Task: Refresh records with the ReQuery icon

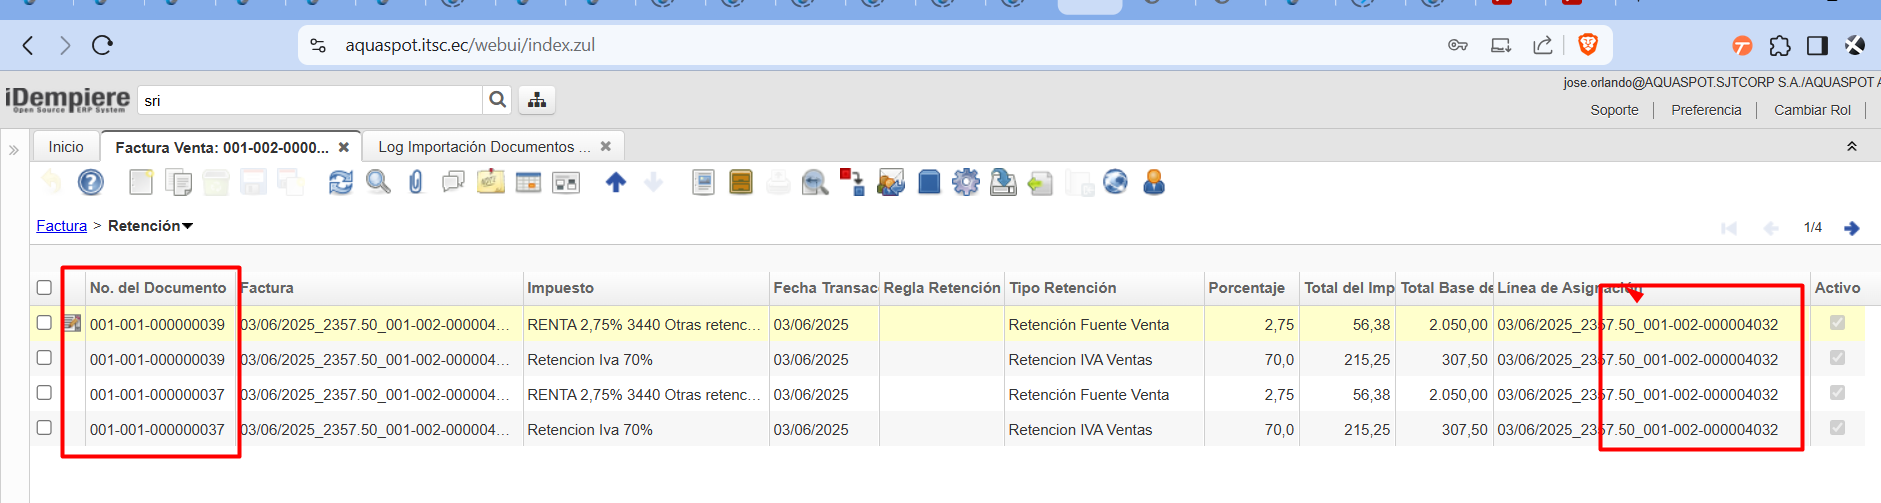Action: click(340, 182)
